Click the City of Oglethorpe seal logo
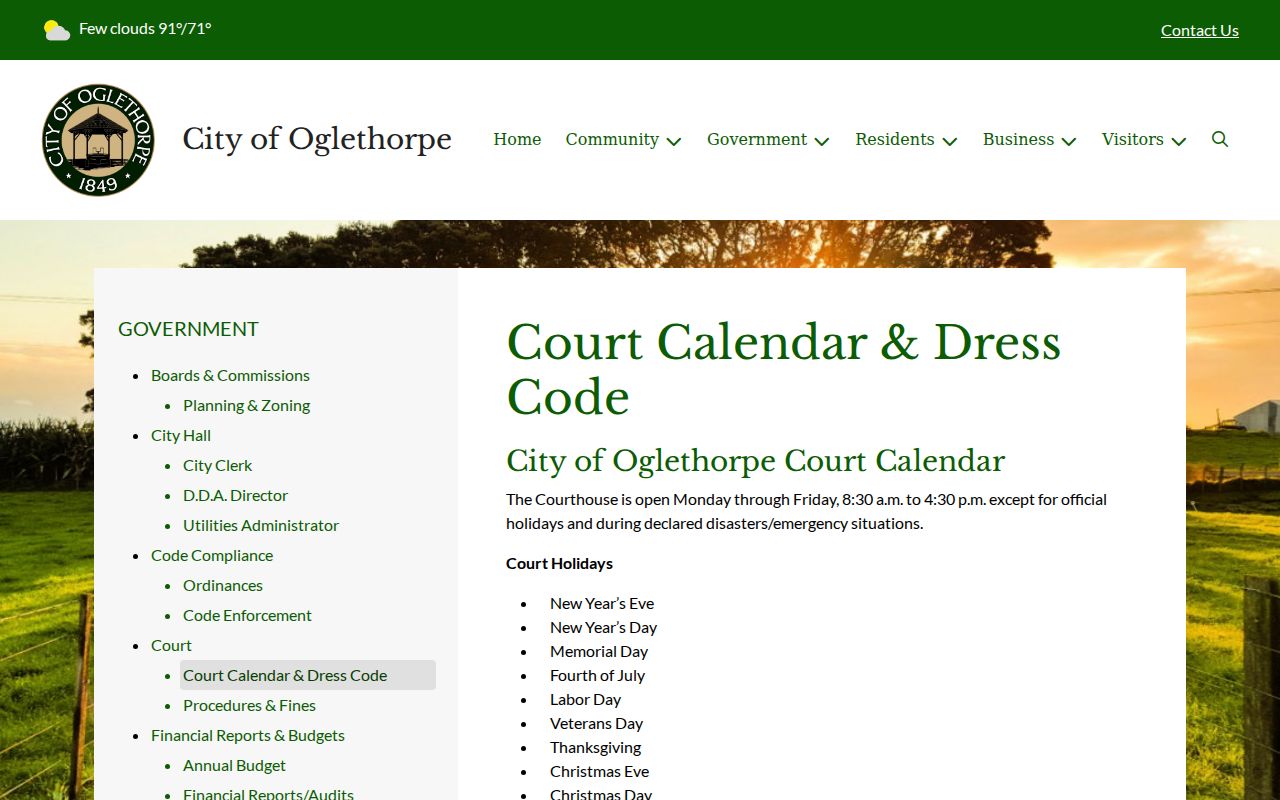 (x=98, y=140)
